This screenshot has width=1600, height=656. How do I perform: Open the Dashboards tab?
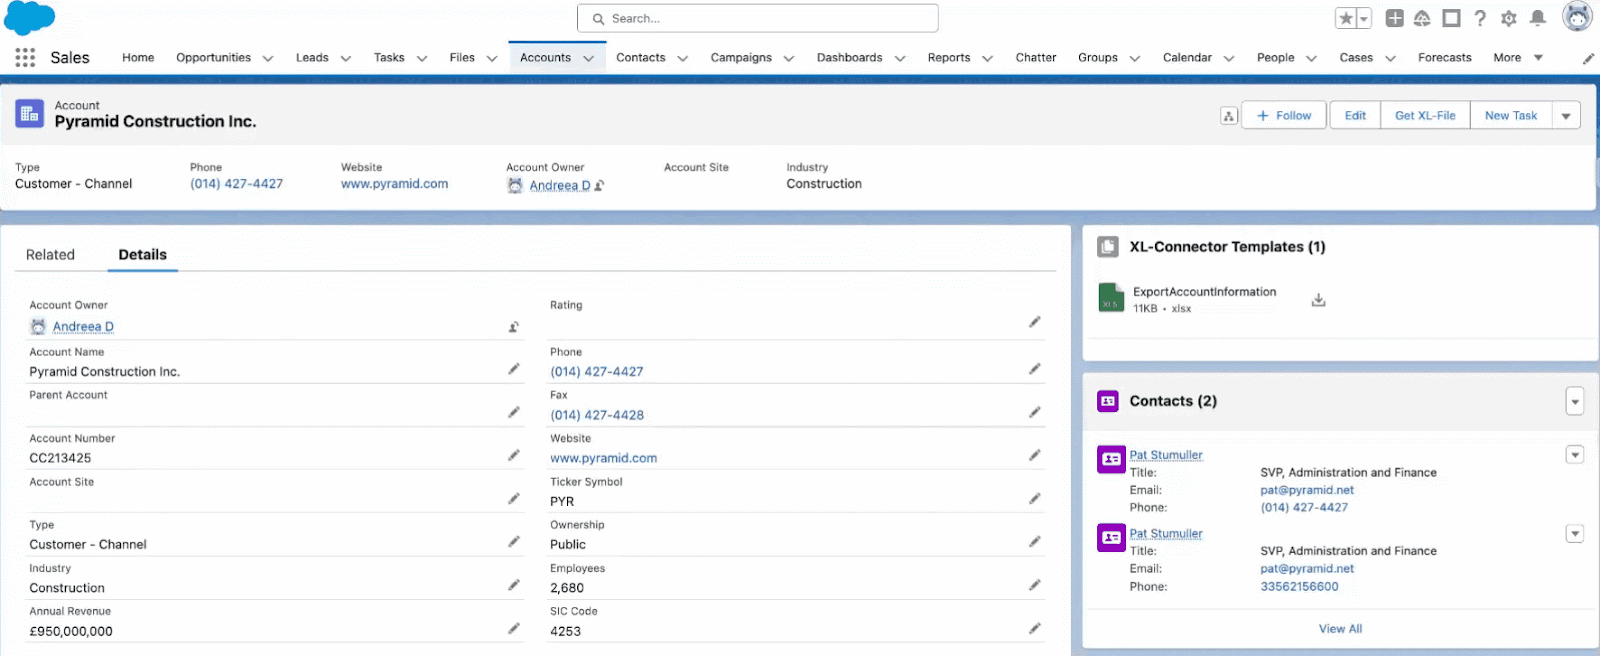point(850,58)
